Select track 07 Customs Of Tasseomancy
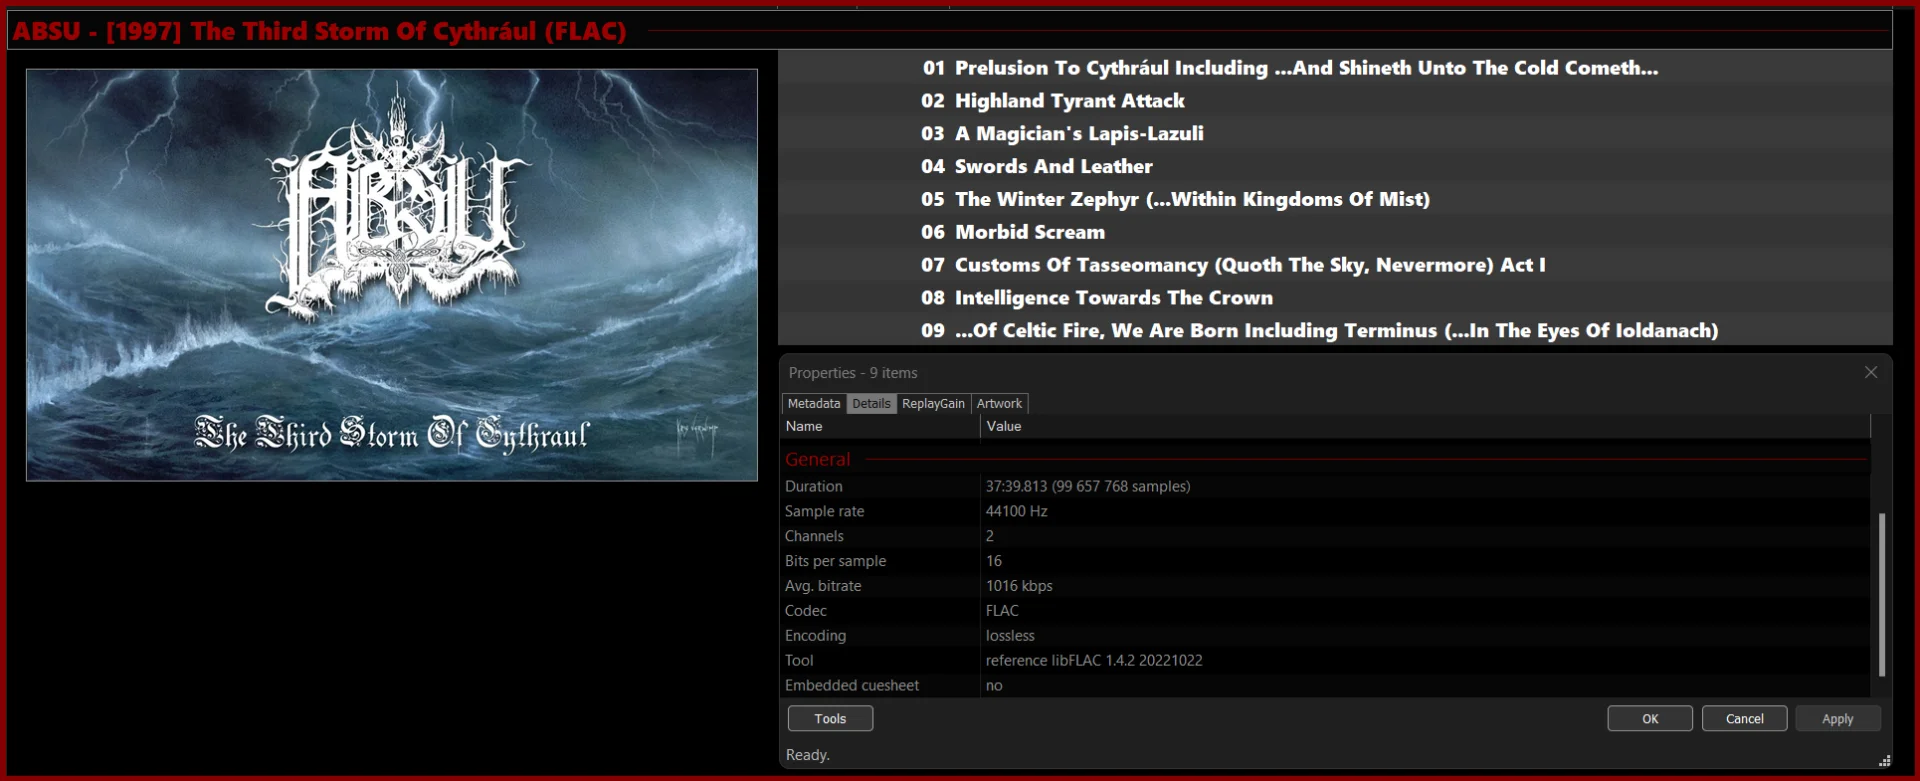1920x781 pixels. pyautogui.click(x=1335, y=265)
